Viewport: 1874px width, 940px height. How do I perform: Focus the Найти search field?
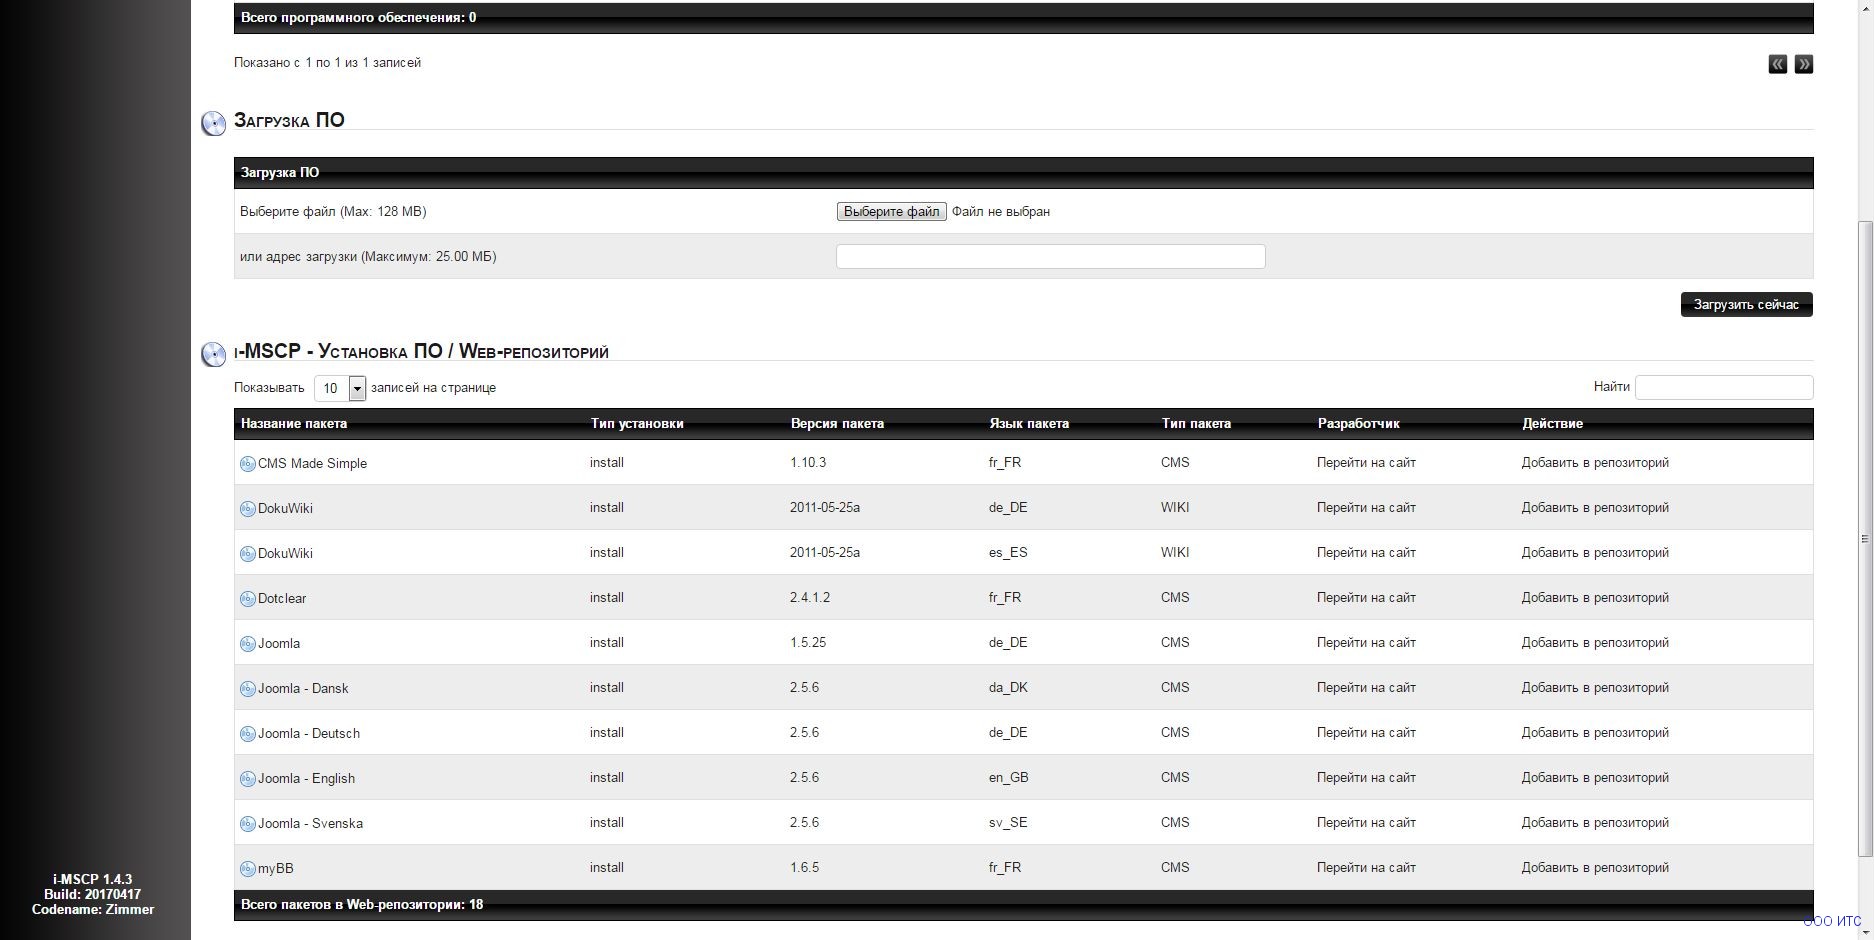tap(1724, 387)
